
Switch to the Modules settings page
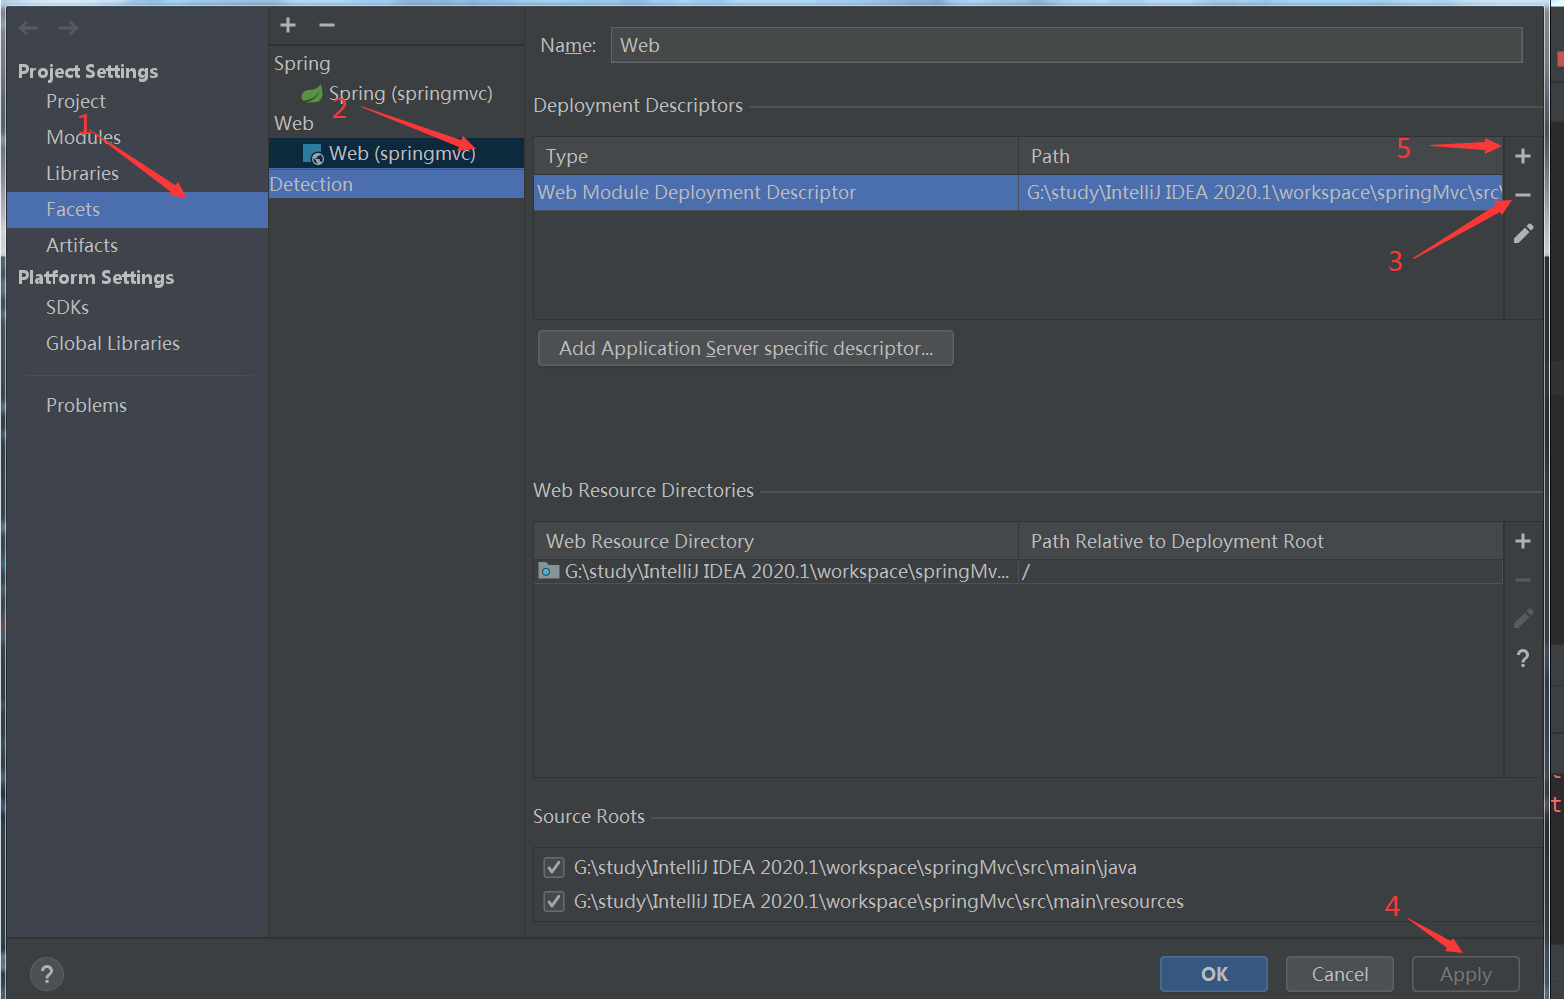coord(83,136)
